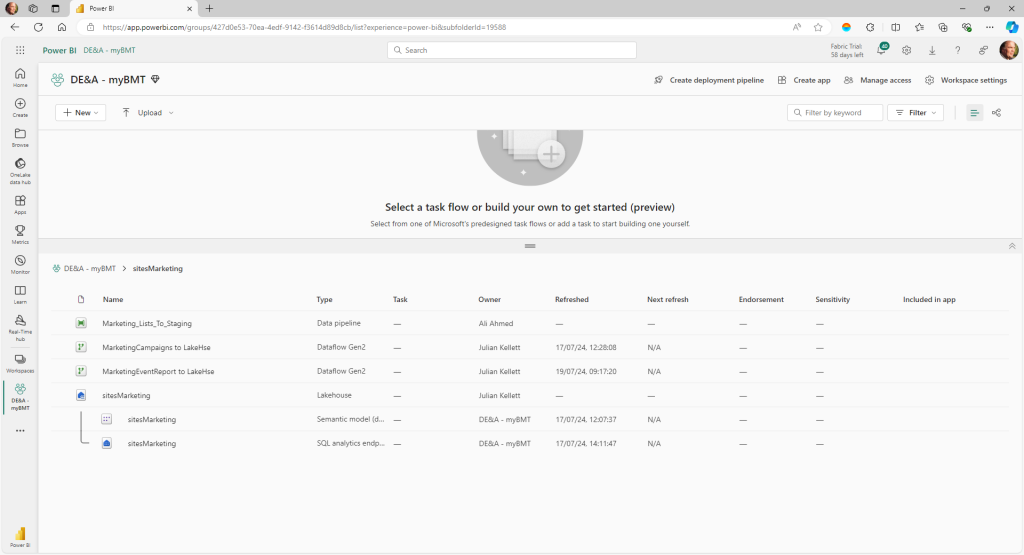Collapse the task flow panel chevron
1024x555 pixels.
click(1011, 245)
